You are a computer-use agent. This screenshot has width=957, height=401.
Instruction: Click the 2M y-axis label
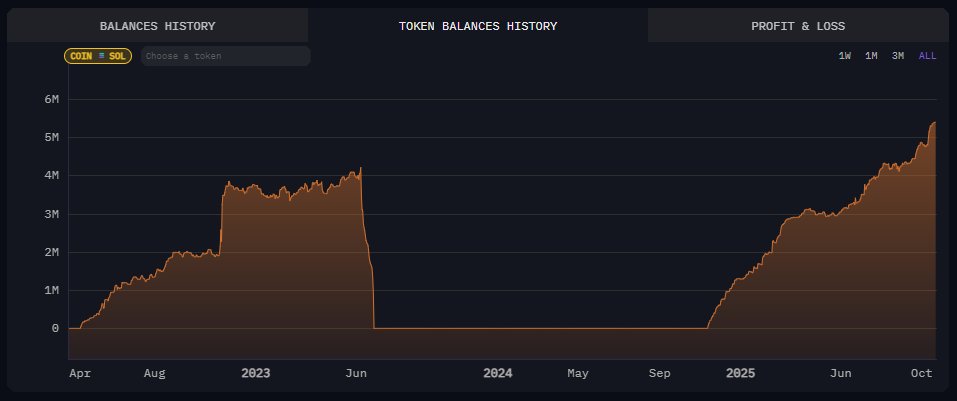tap(52, 252)
